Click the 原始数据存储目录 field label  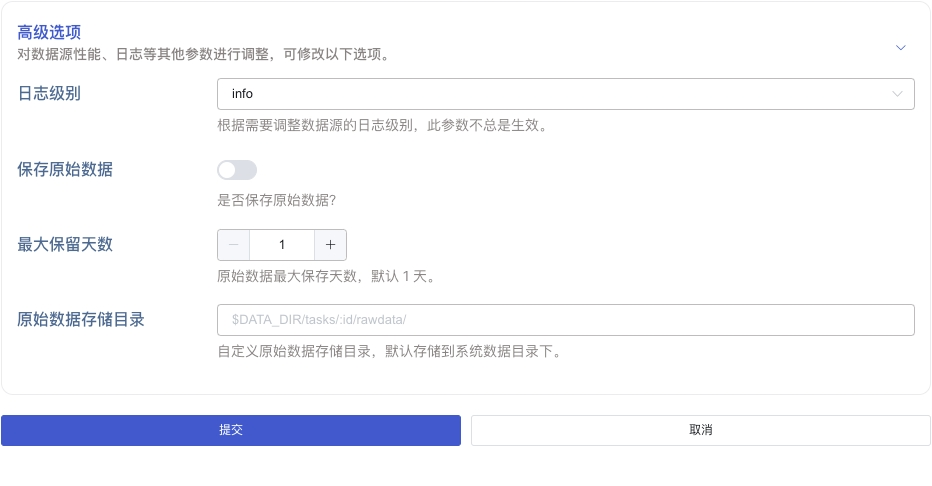81,320
